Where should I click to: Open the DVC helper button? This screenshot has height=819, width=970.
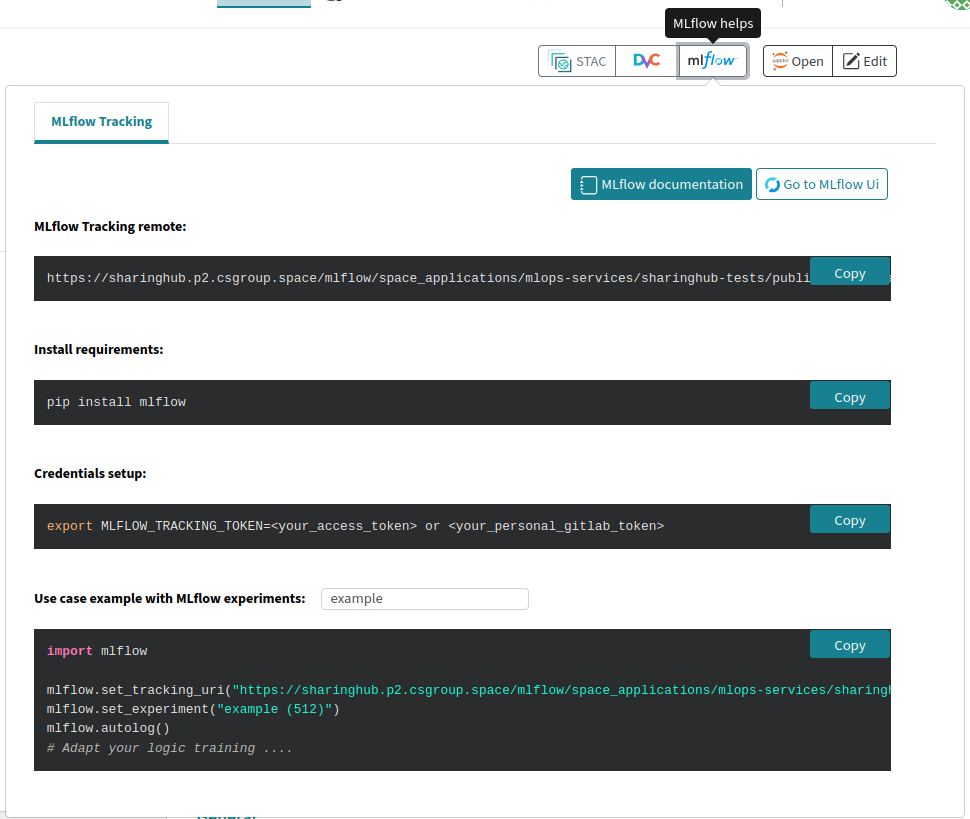[646, 61]
